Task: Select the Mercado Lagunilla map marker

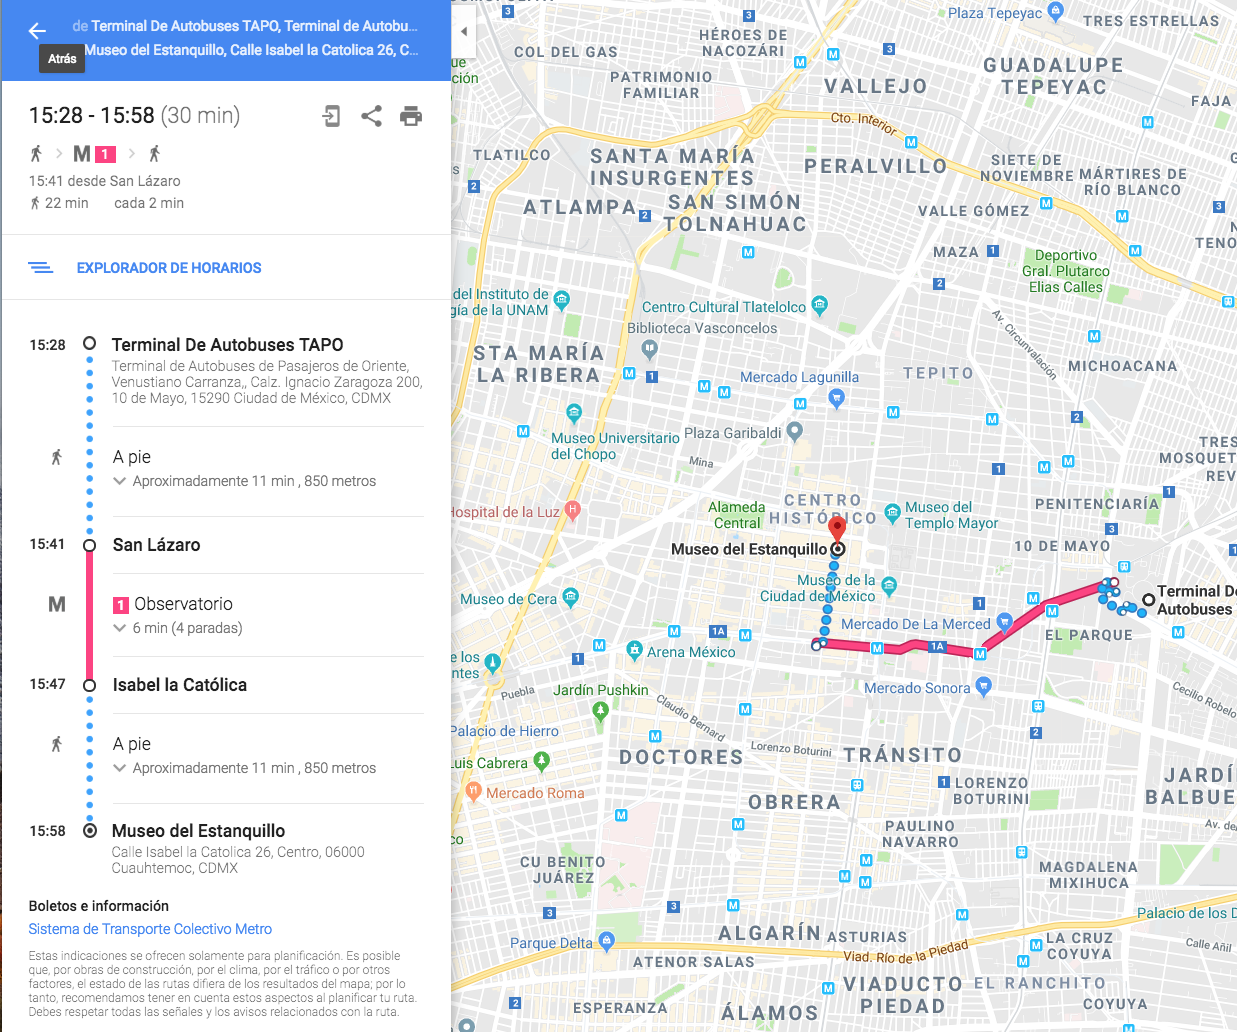Action: [x=837, y=398]
